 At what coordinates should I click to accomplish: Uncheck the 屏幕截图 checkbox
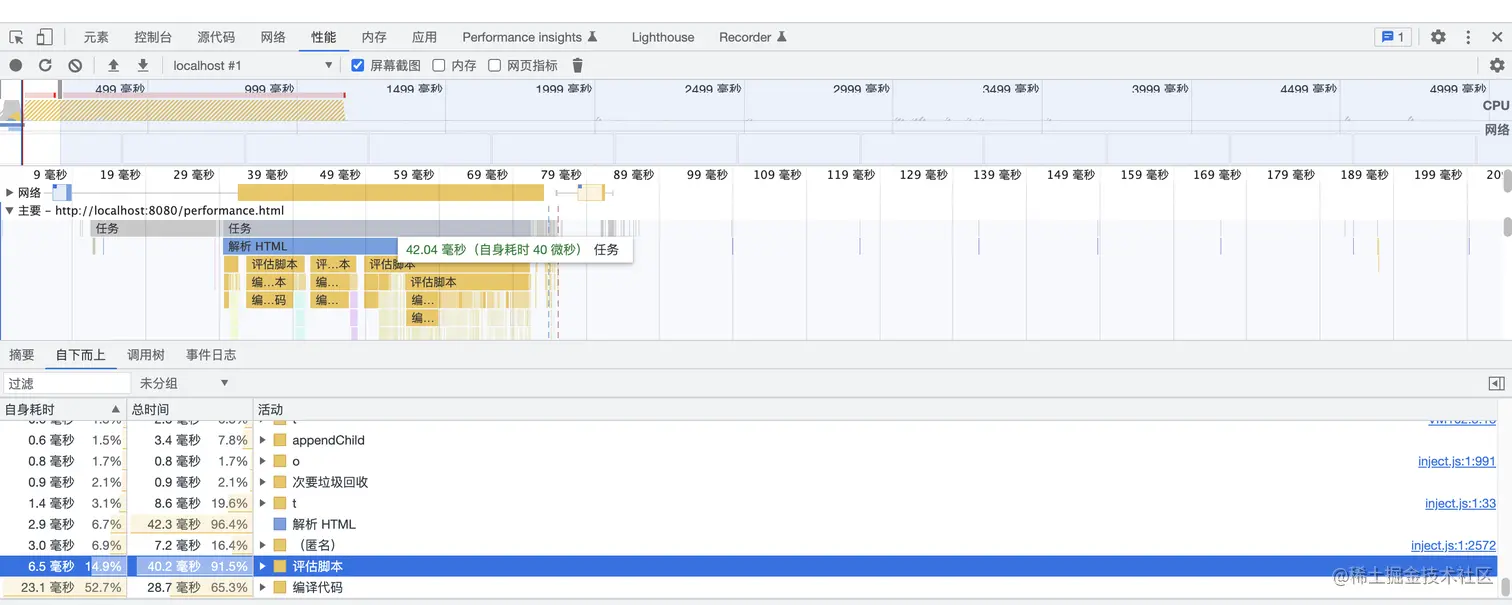(358, 65)
